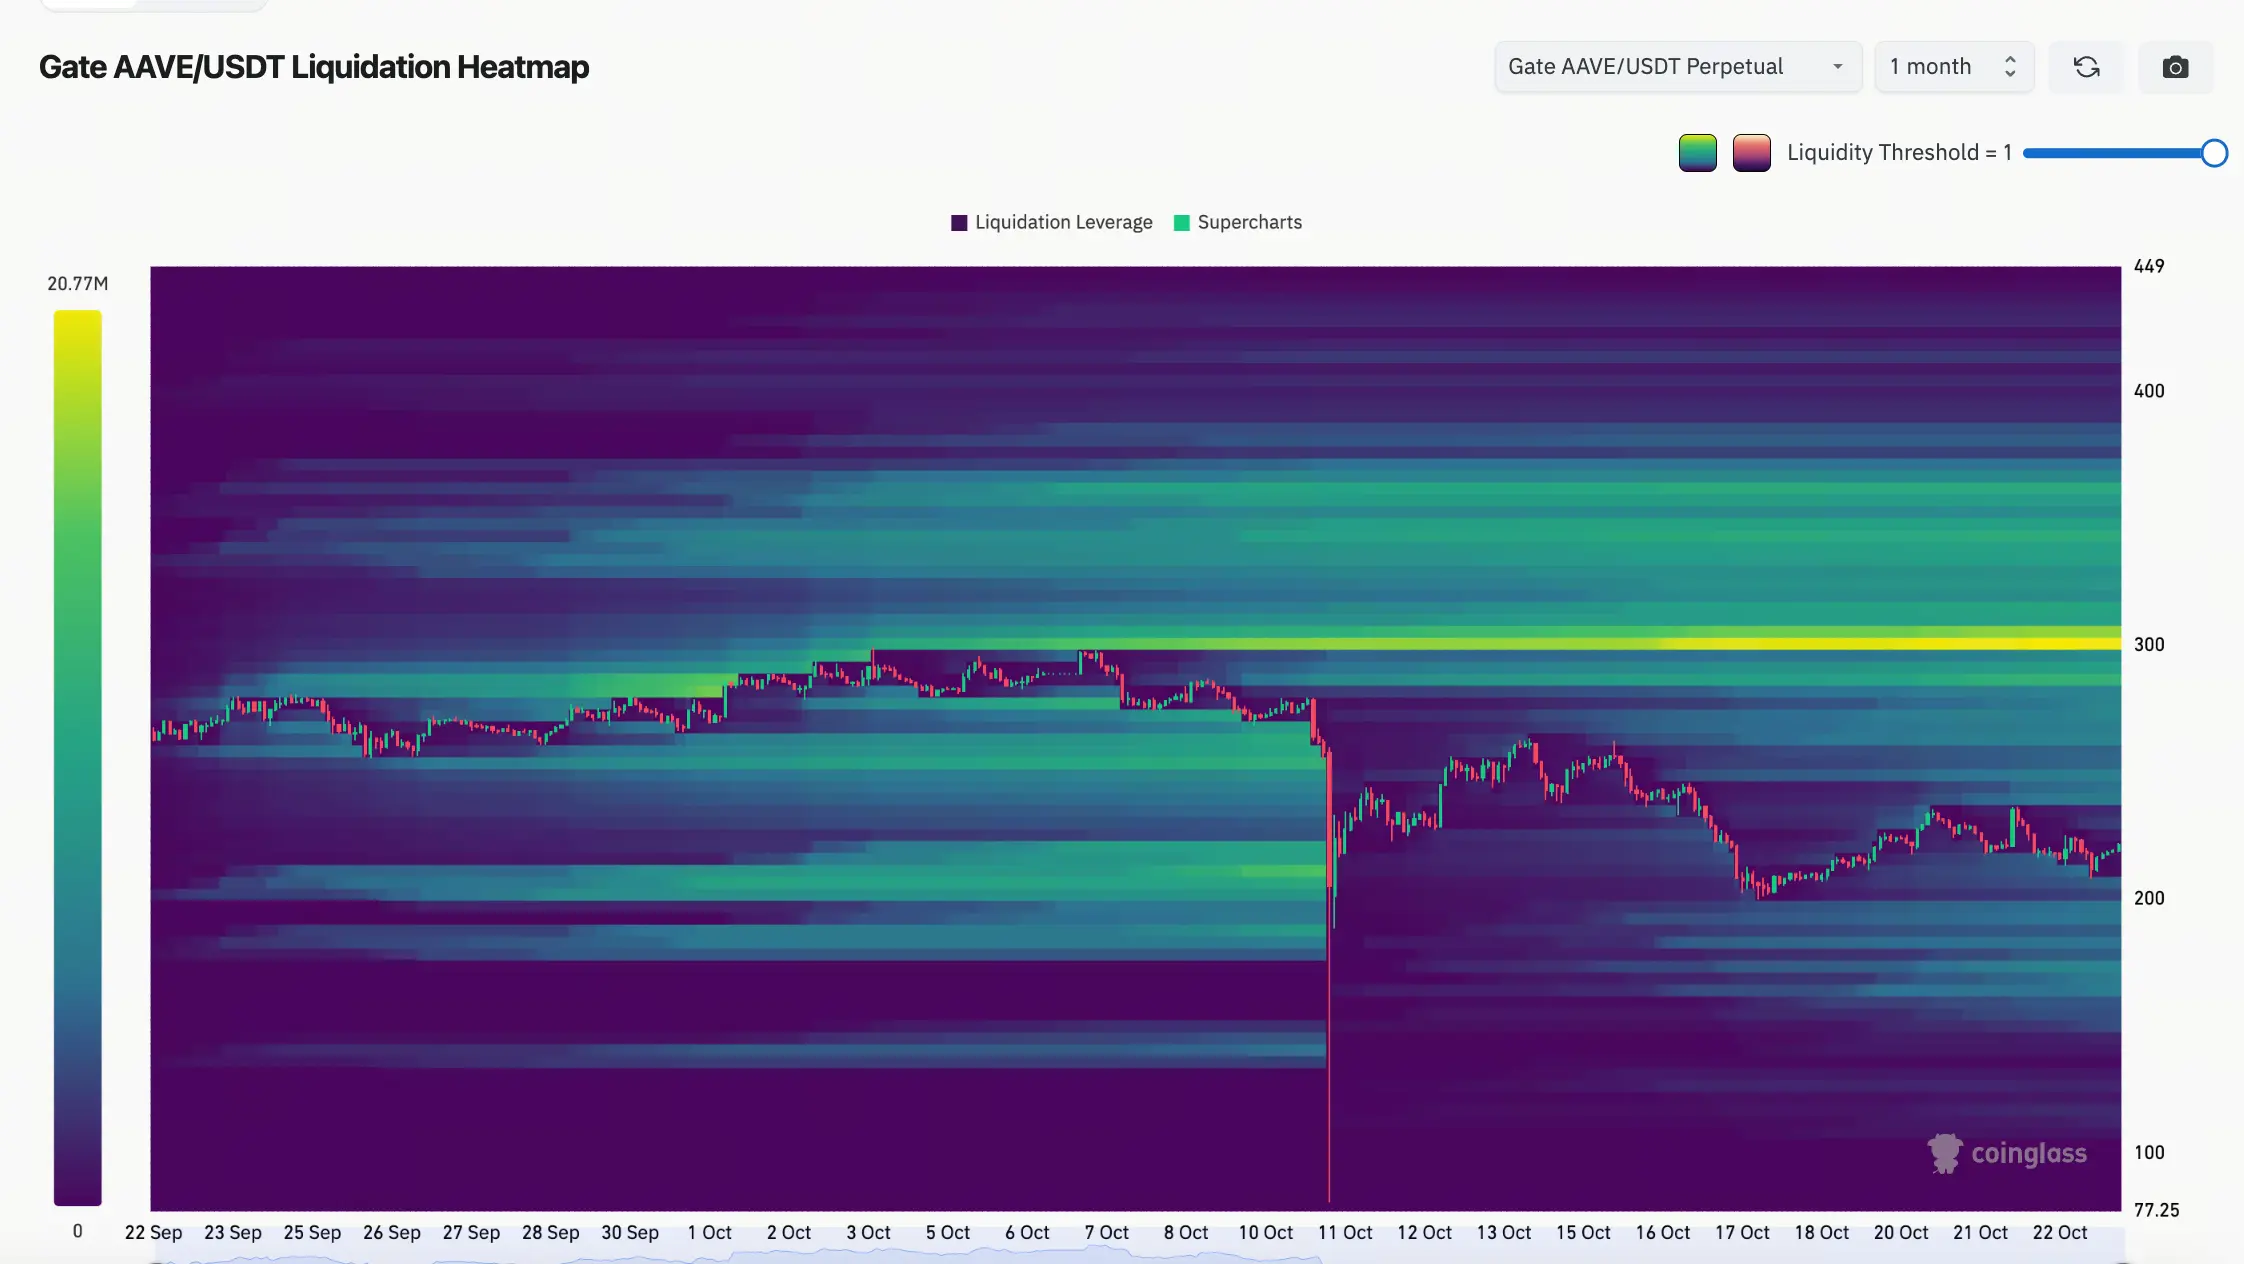Click the camera screenshot icon
The image size is (2244, 1264).
2175,67
